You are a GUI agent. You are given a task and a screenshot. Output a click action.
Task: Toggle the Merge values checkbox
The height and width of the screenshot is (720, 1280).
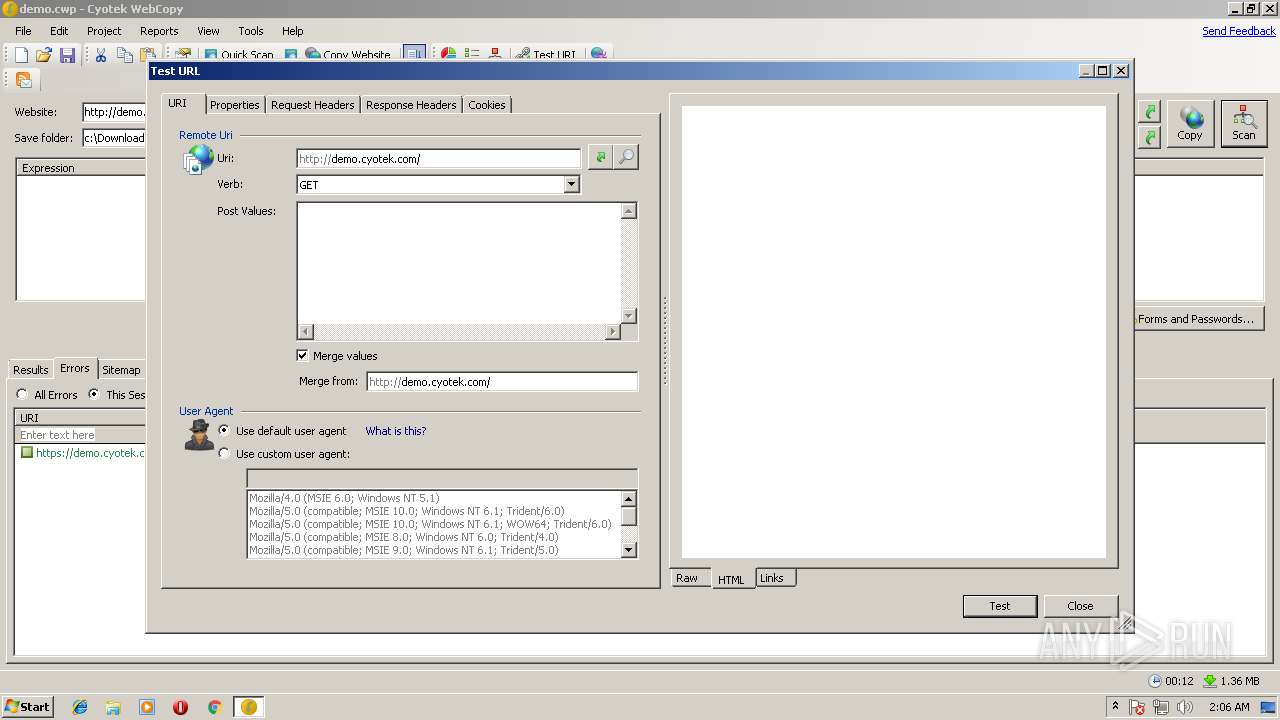pyautogui.click(x=302, y=355)
